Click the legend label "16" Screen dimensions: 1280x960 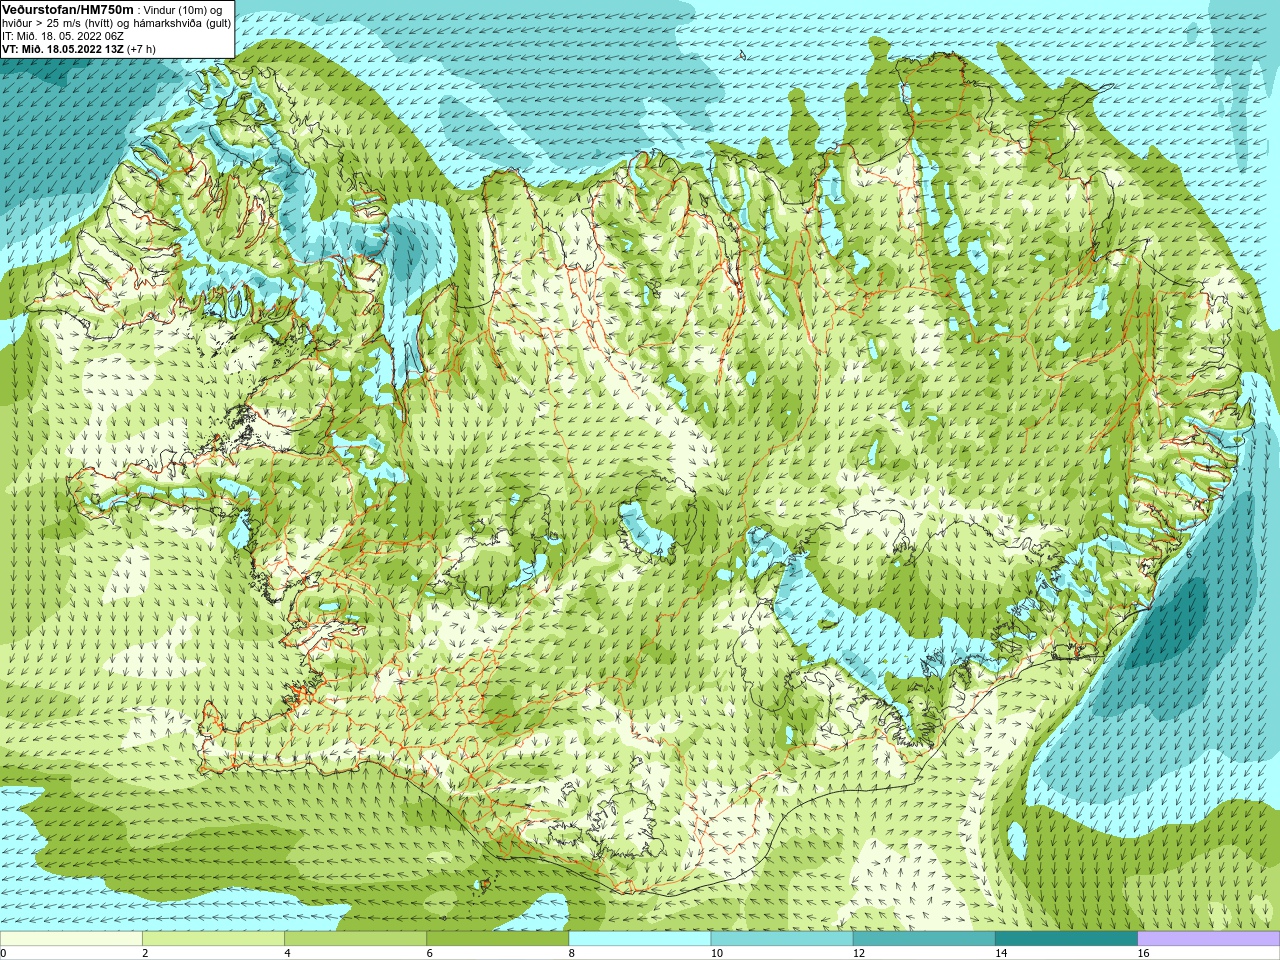[x=1144, y=953]
